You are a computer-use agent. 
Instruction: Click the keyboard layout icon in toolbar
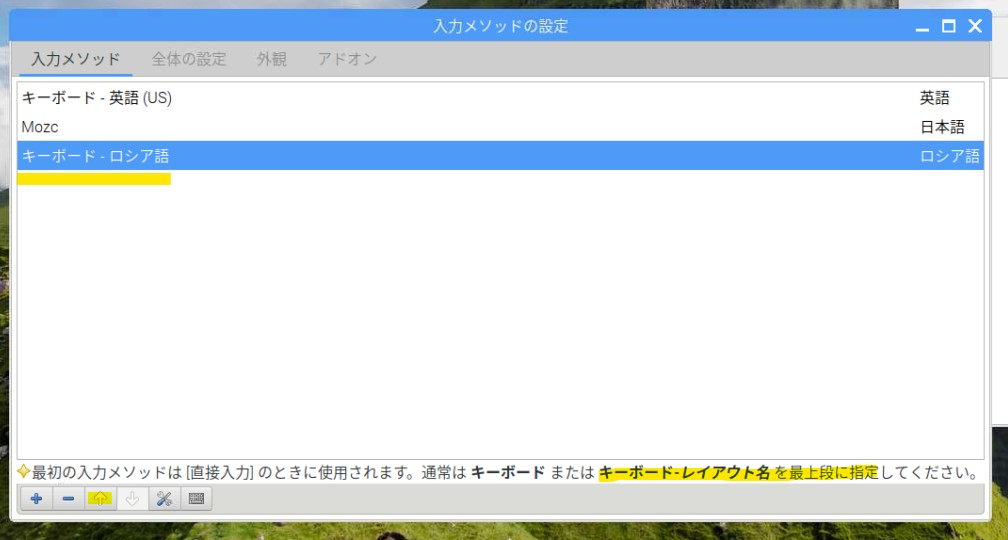(196, 499)
